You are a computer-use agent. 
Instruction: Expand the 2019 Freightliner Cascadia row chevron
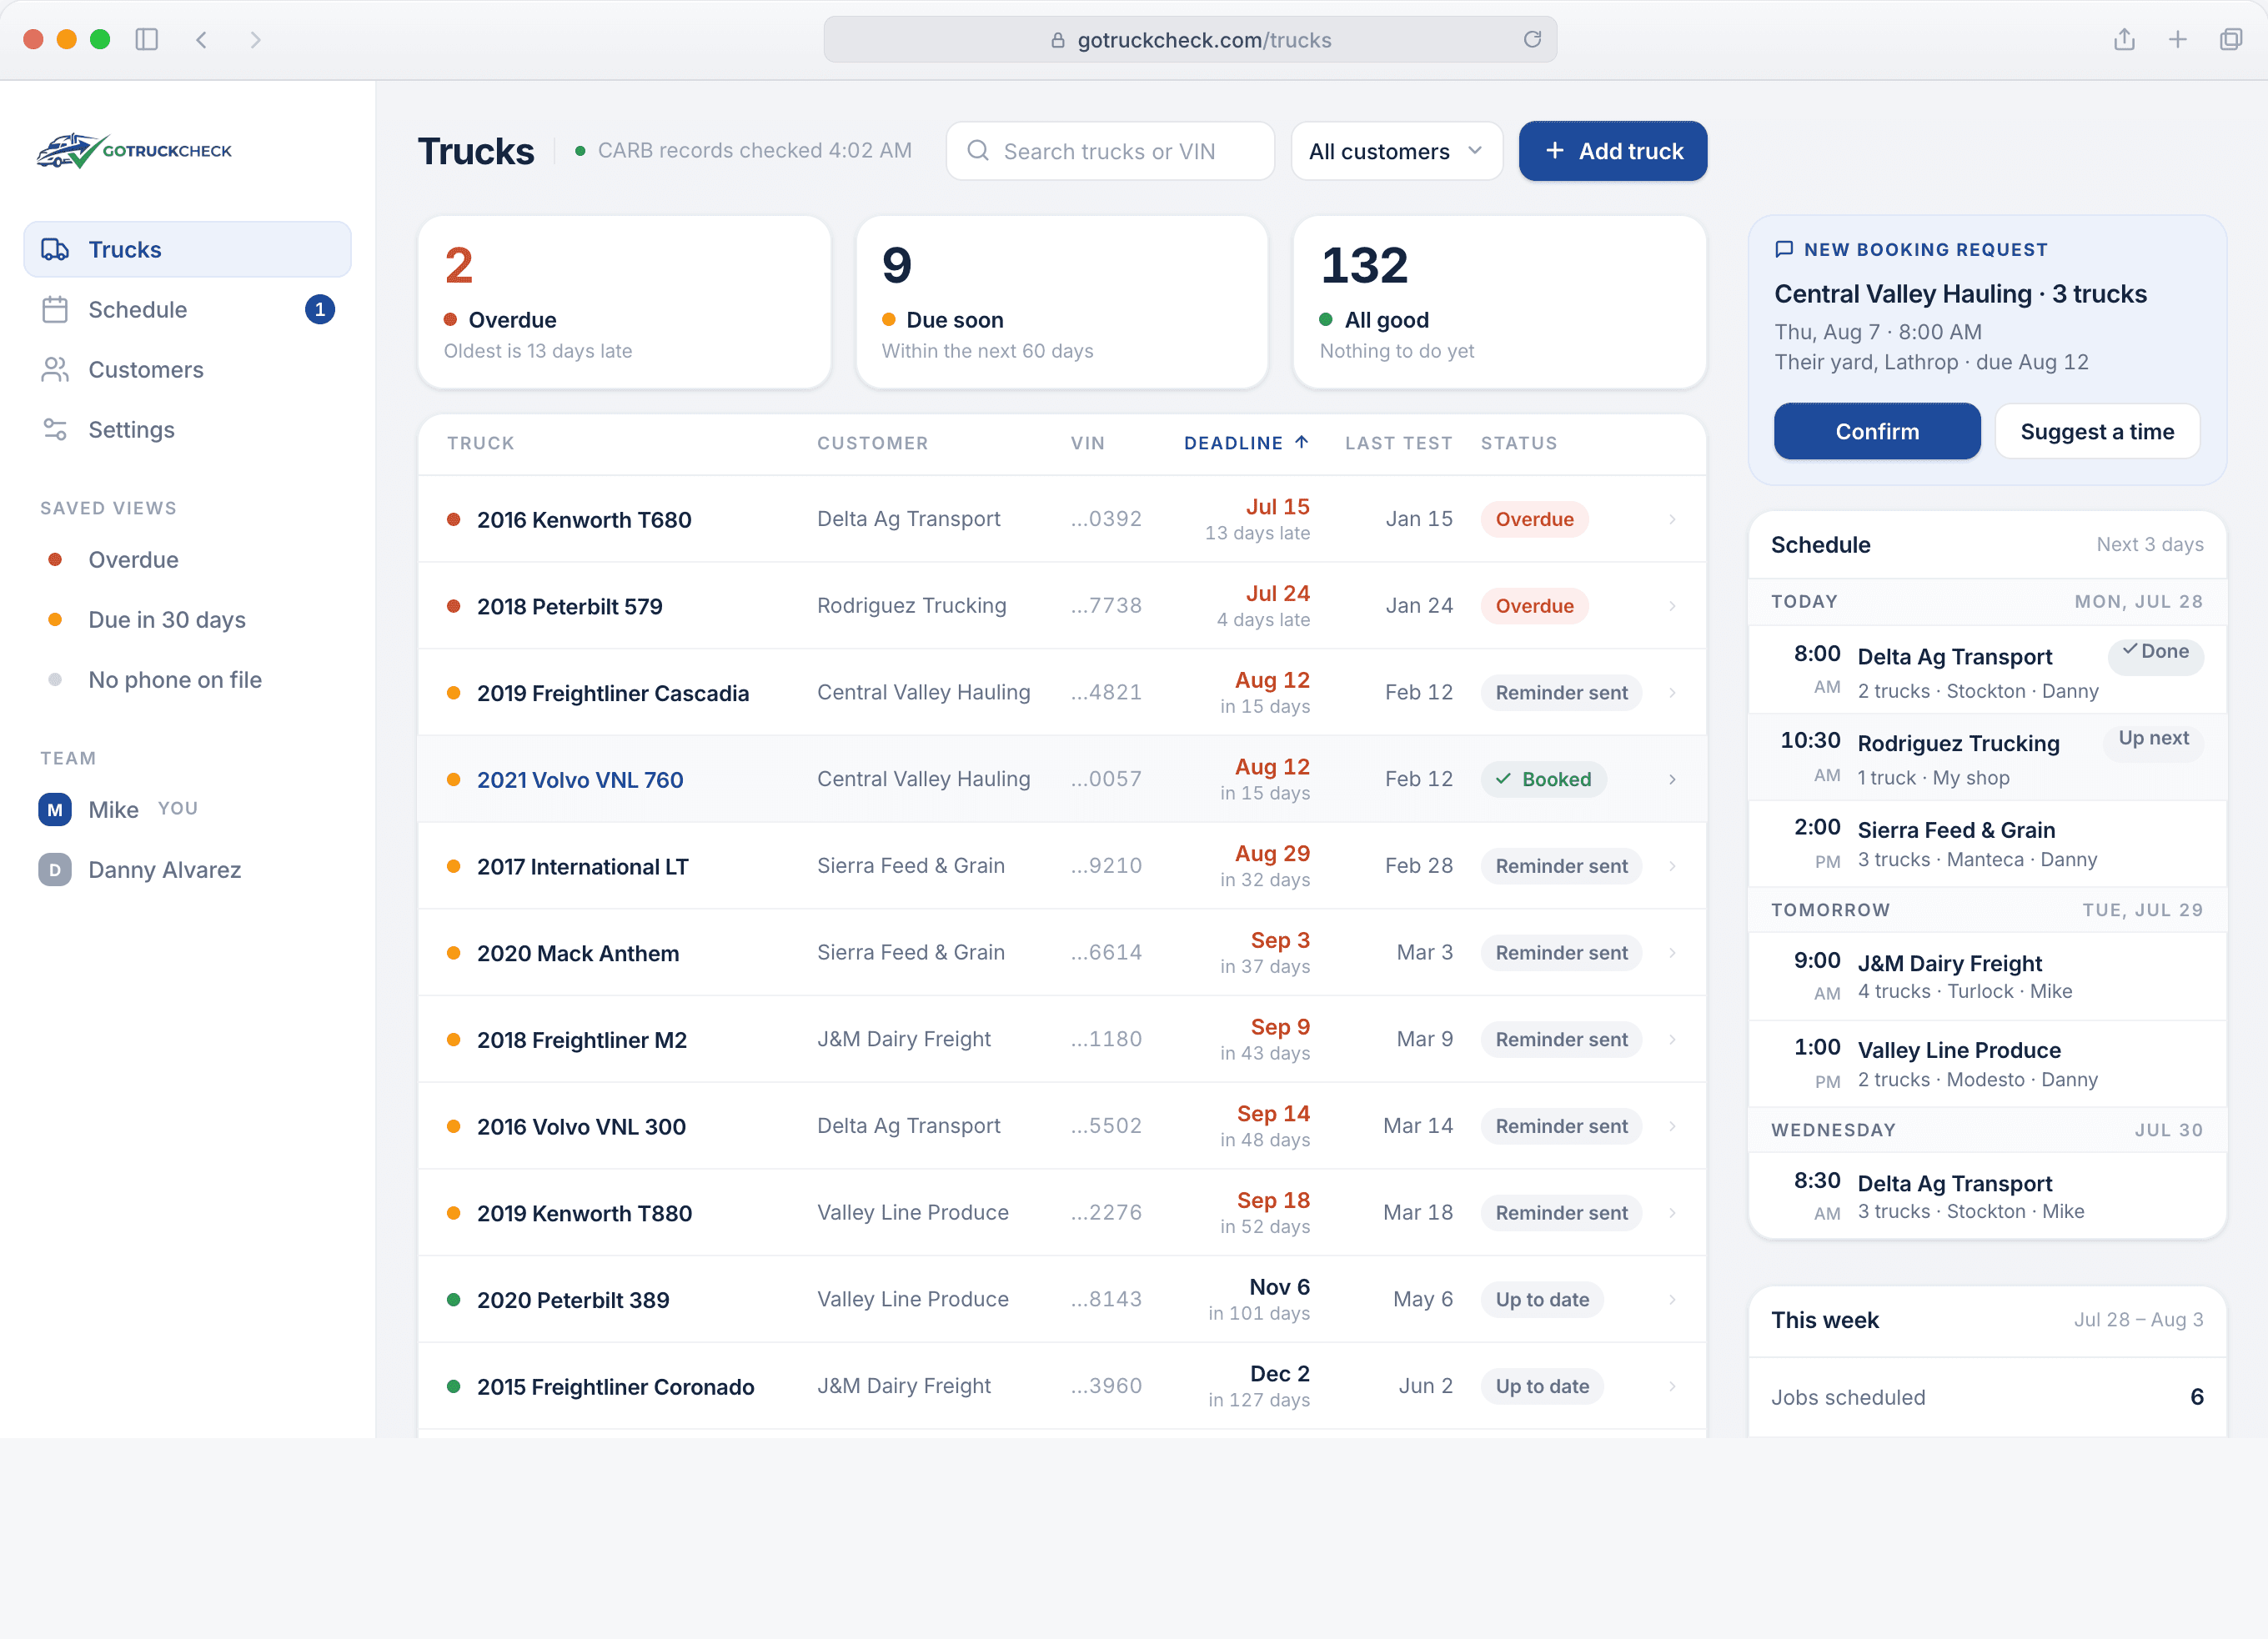1672,693
